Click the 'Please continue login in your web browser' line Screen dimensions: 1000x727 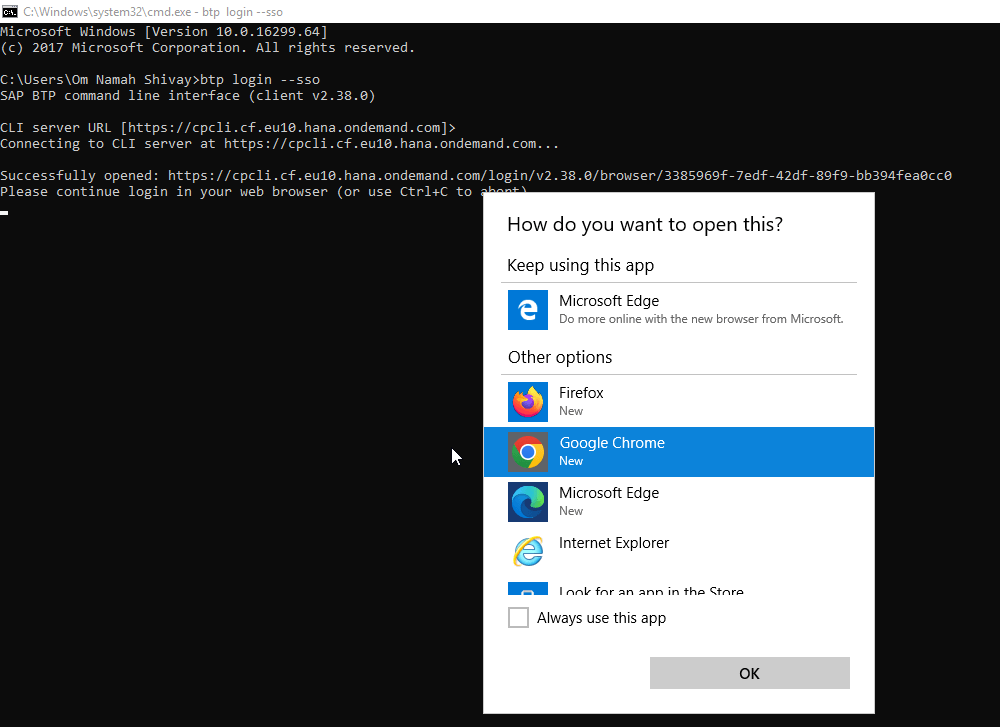click(264, 191)
